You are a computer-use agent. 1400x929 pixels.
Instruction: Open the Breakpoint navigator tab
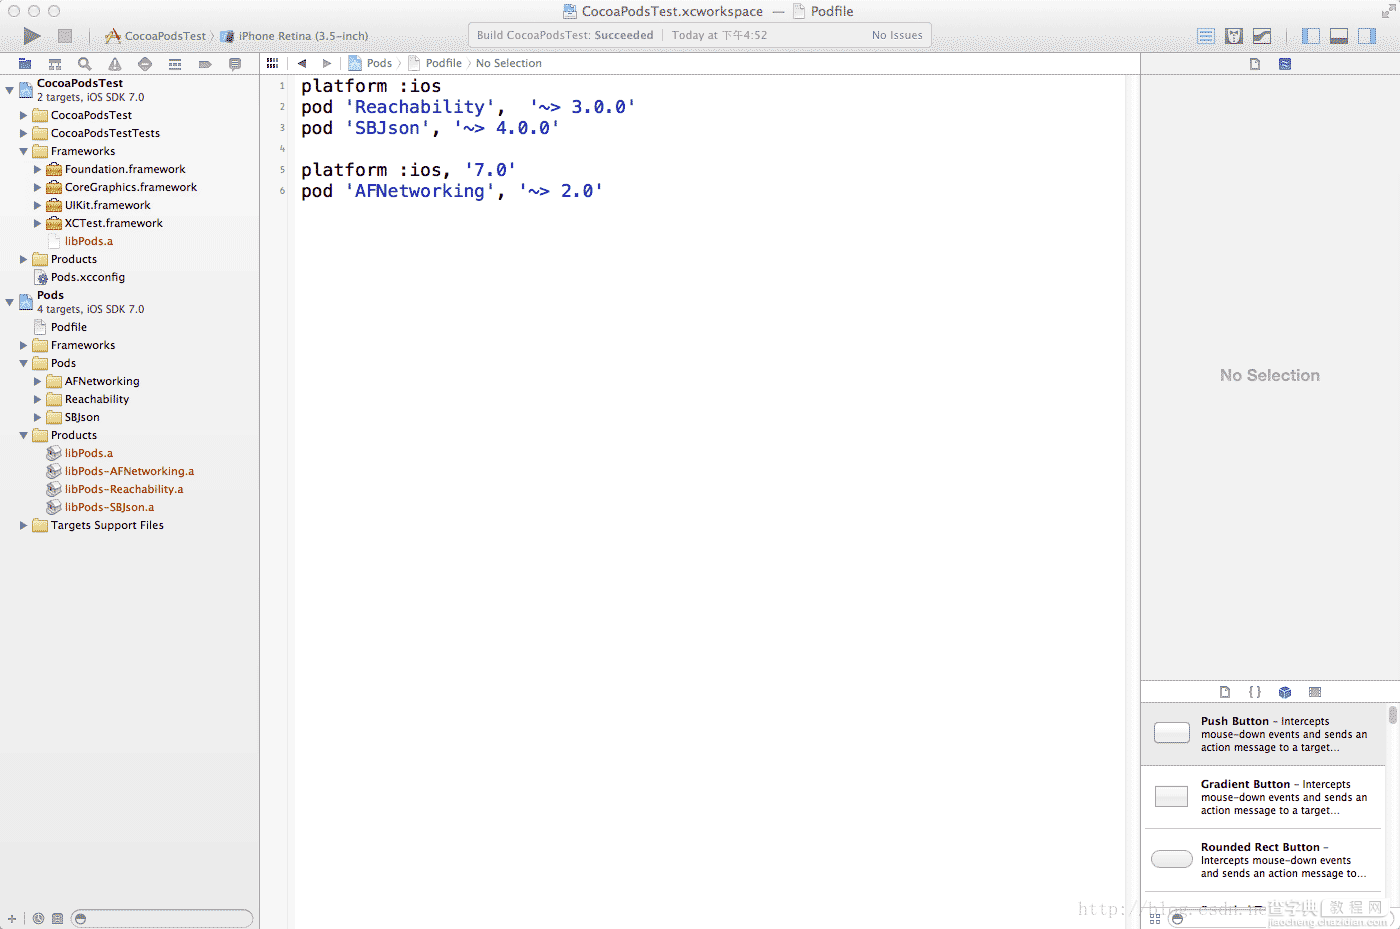[205, 64]
